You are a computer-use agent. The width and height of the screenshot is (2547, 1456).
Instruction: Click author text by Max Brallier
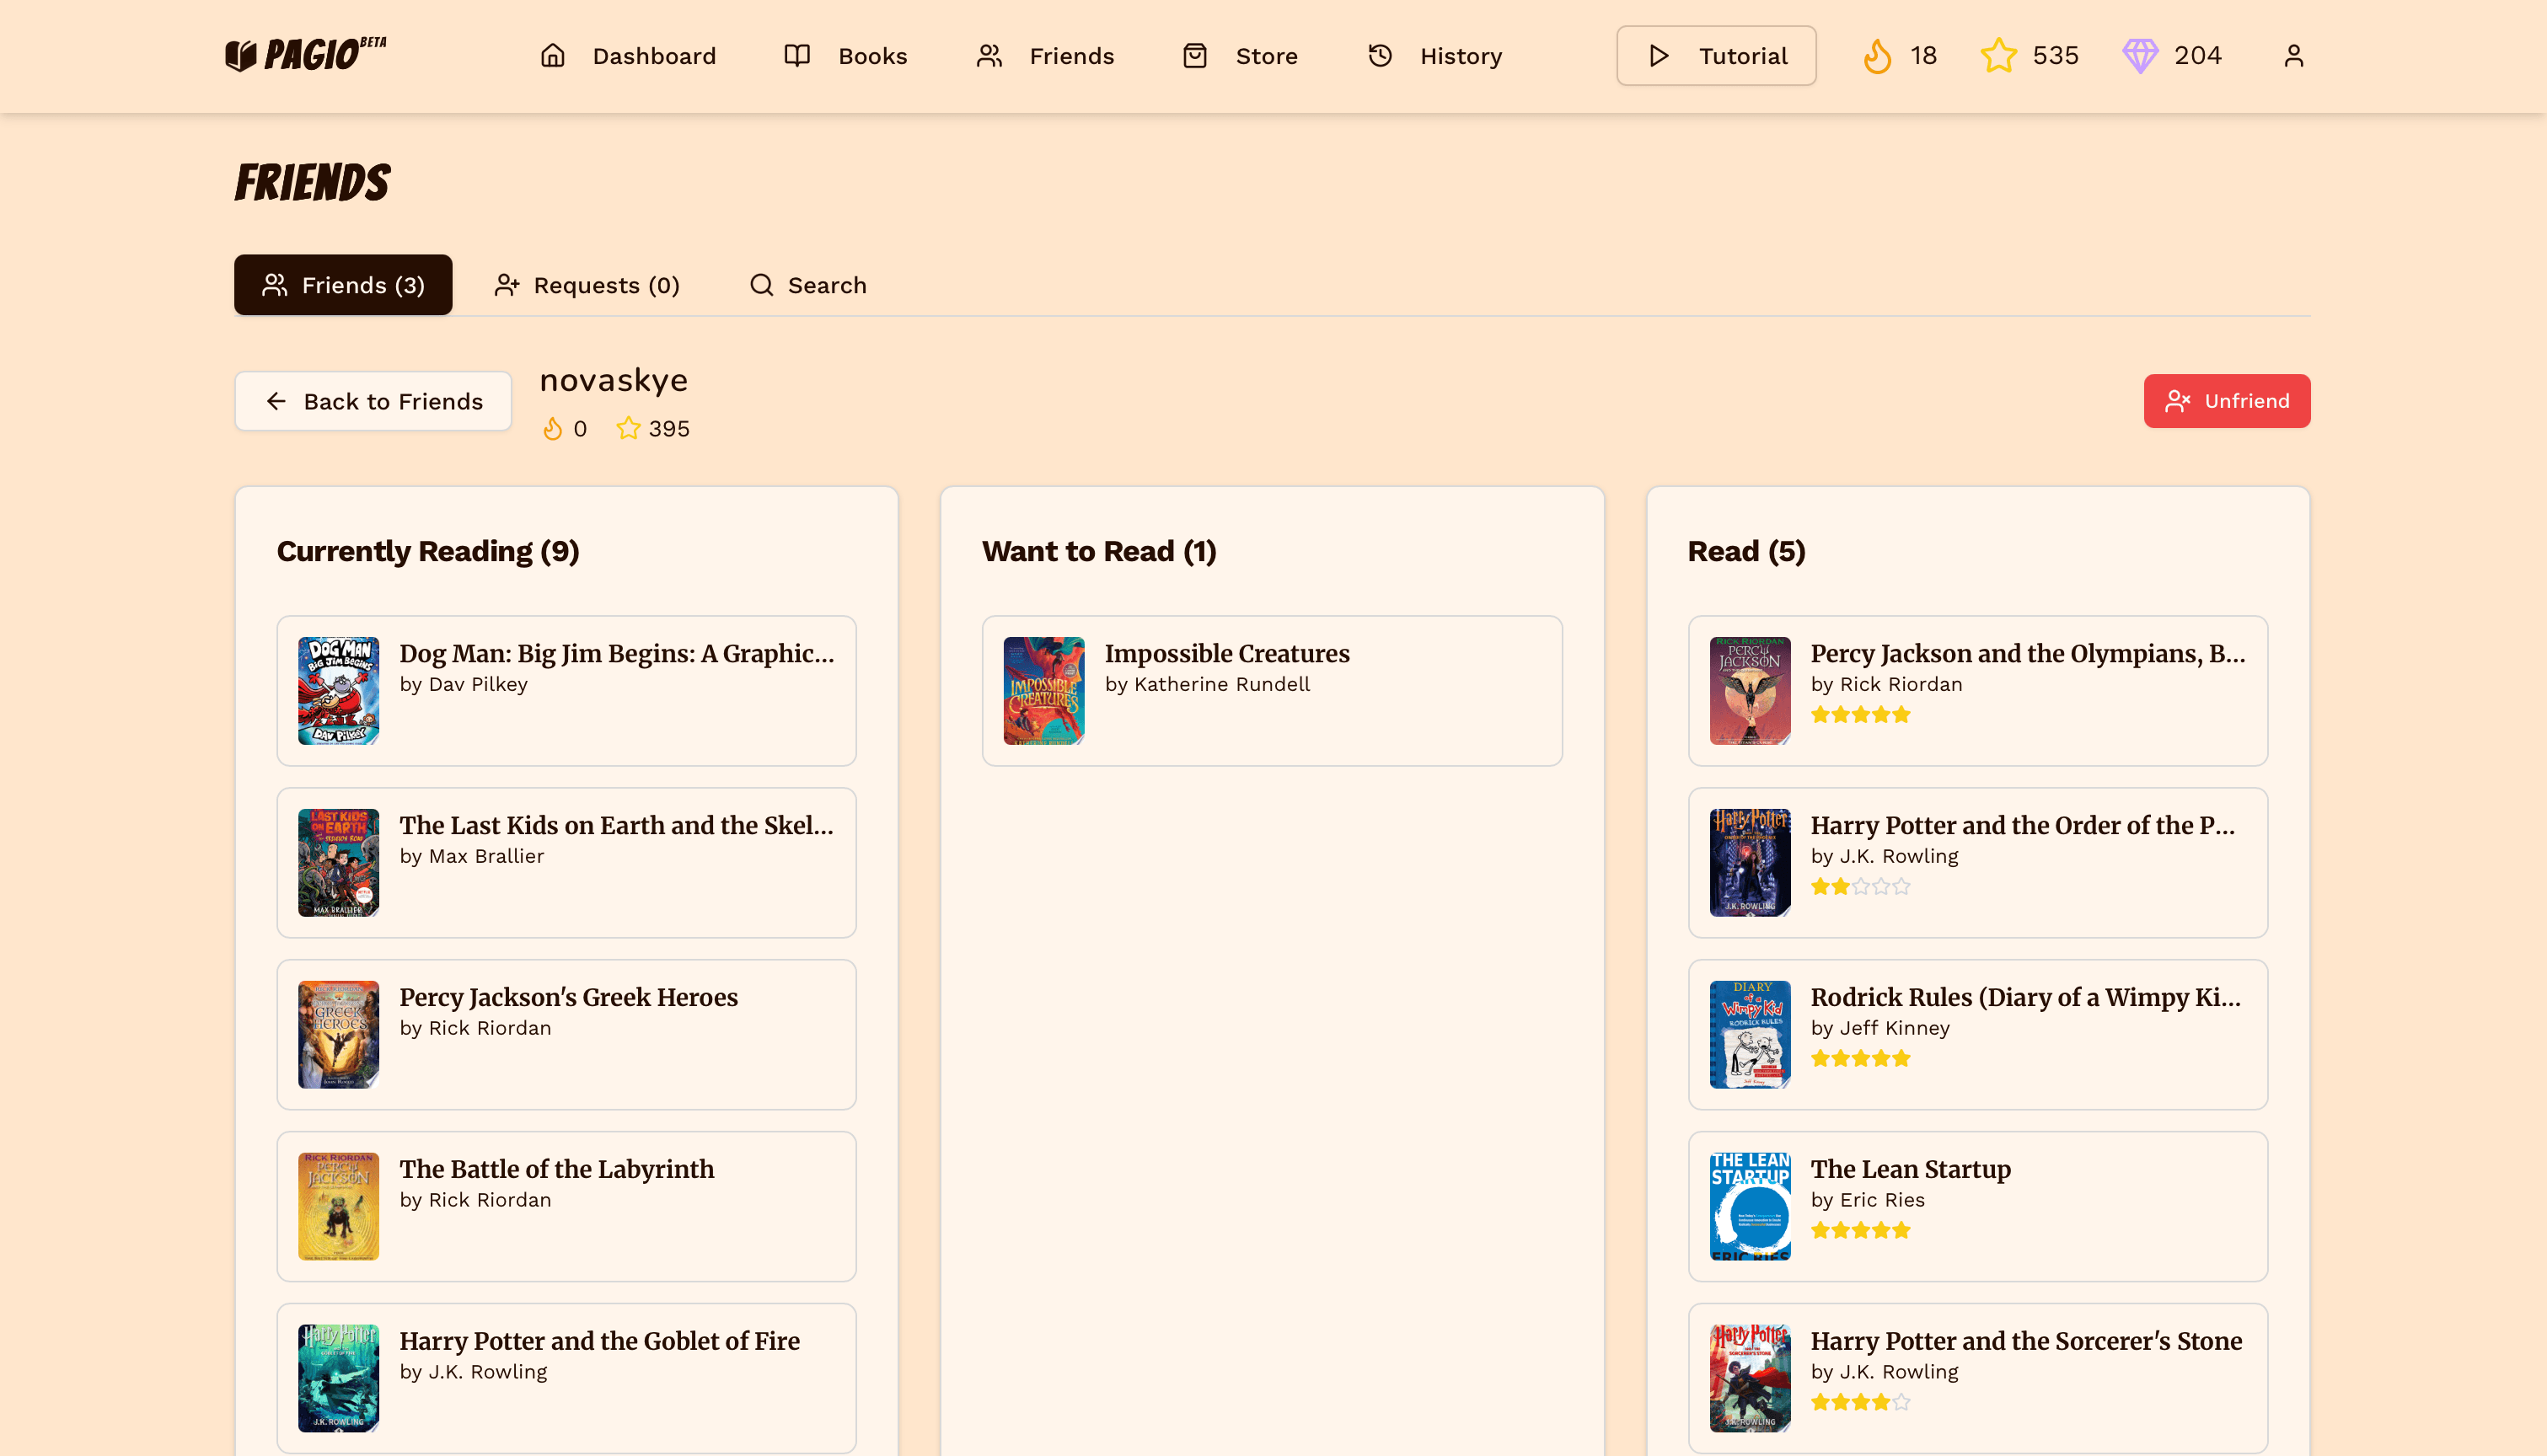tap(472, 856)
